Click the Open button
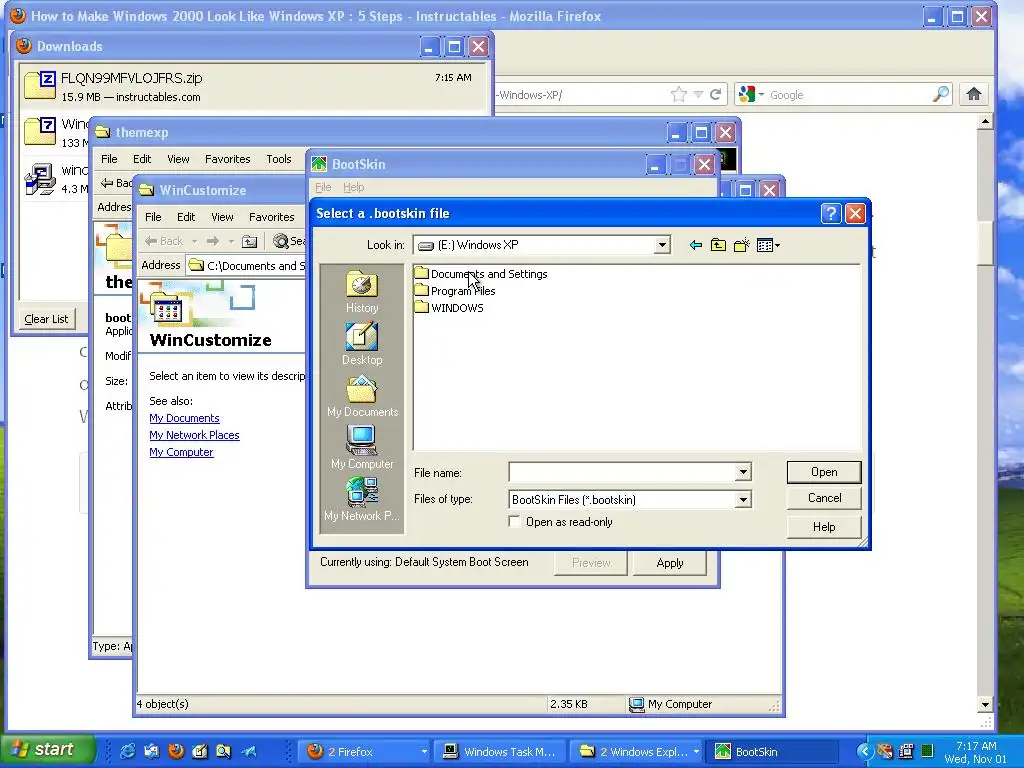Image resolution: width=1024 pixels, height=768 pixels. [x=824, y=472]
